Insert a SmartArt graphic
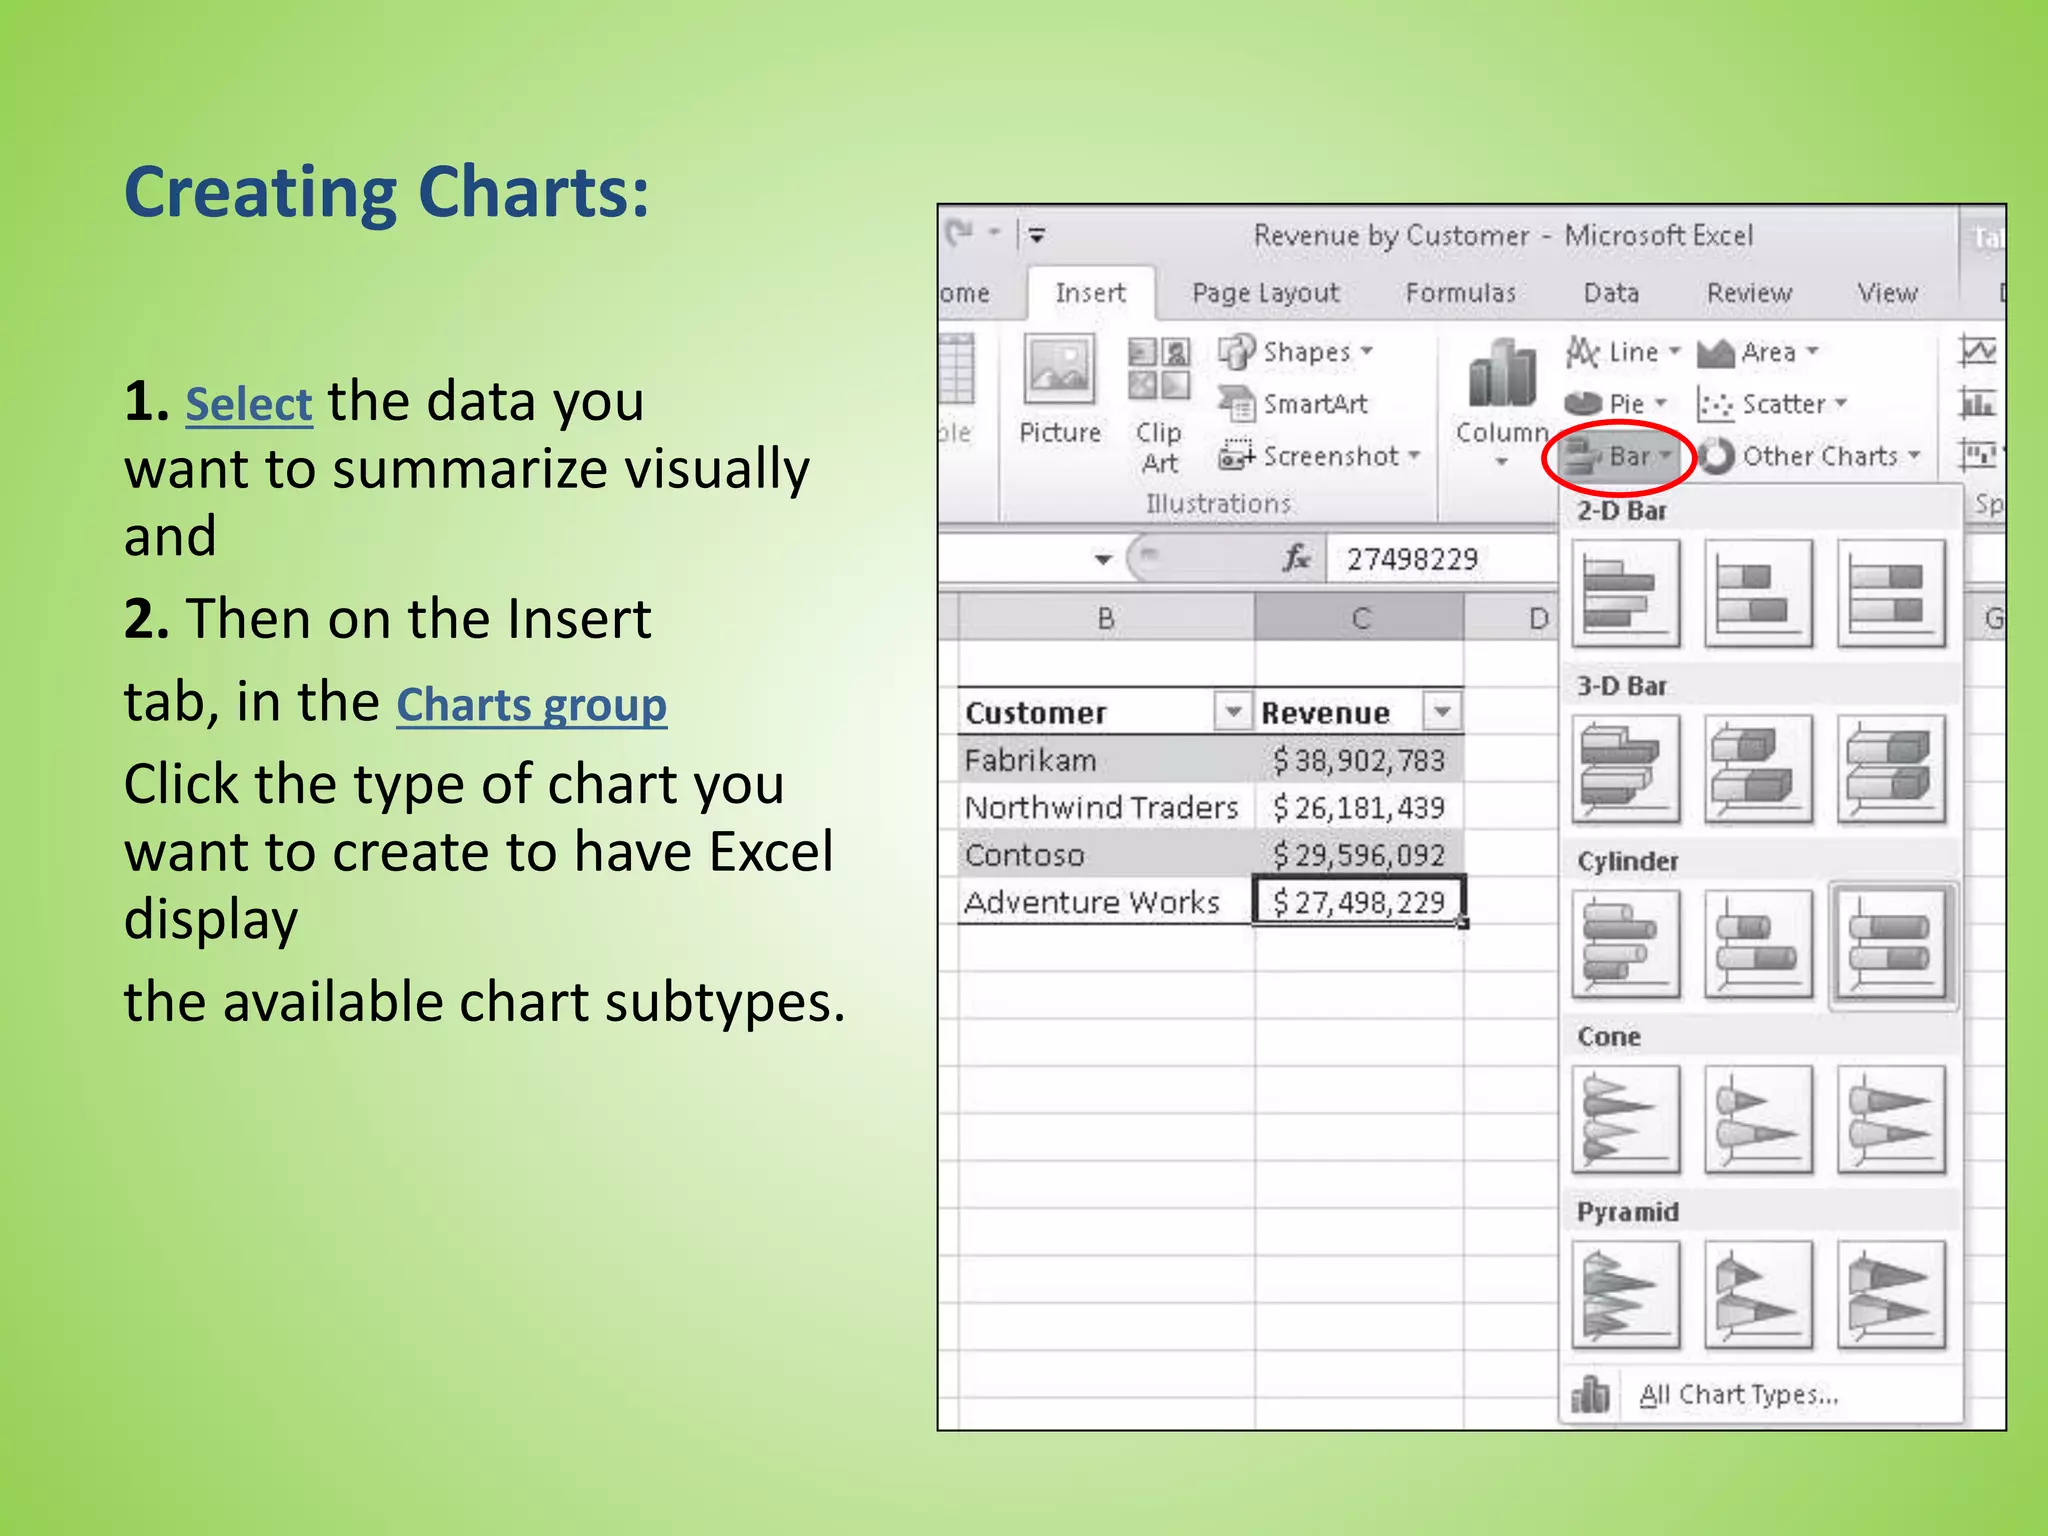 (x=1293, y=404)
